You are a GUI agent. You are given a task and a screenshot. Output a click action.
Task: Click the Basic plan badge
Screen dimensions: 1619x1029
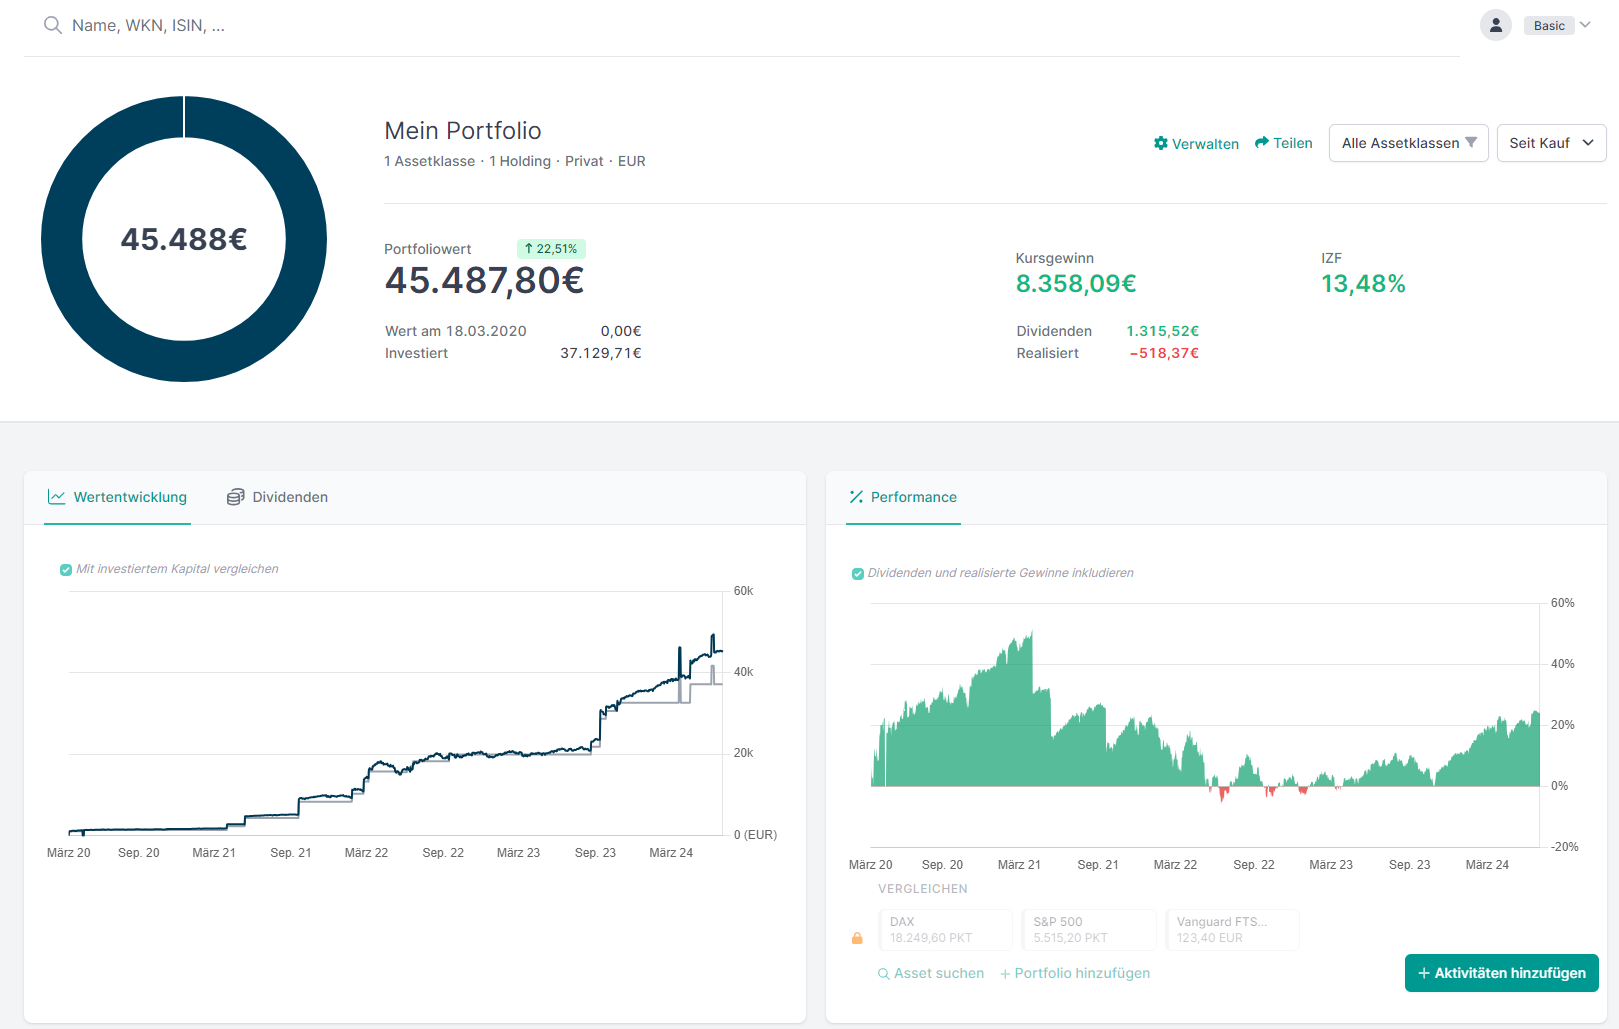click(1549, 26)
